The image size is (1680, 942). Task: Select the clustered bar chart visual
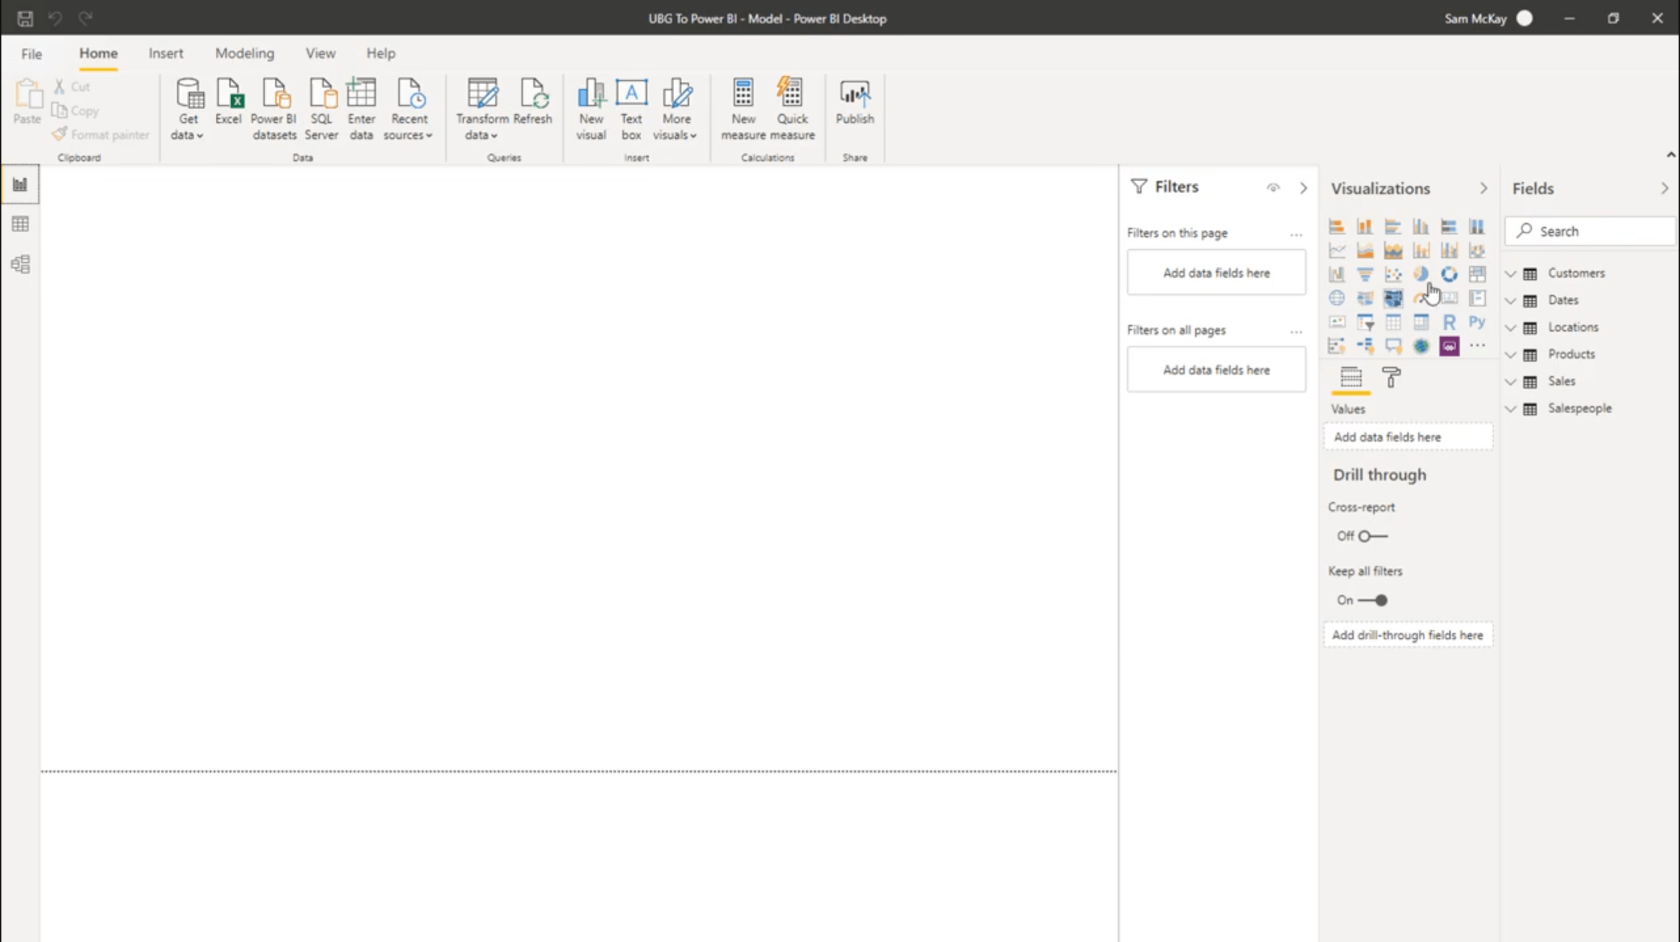(x=1393, y=227)
